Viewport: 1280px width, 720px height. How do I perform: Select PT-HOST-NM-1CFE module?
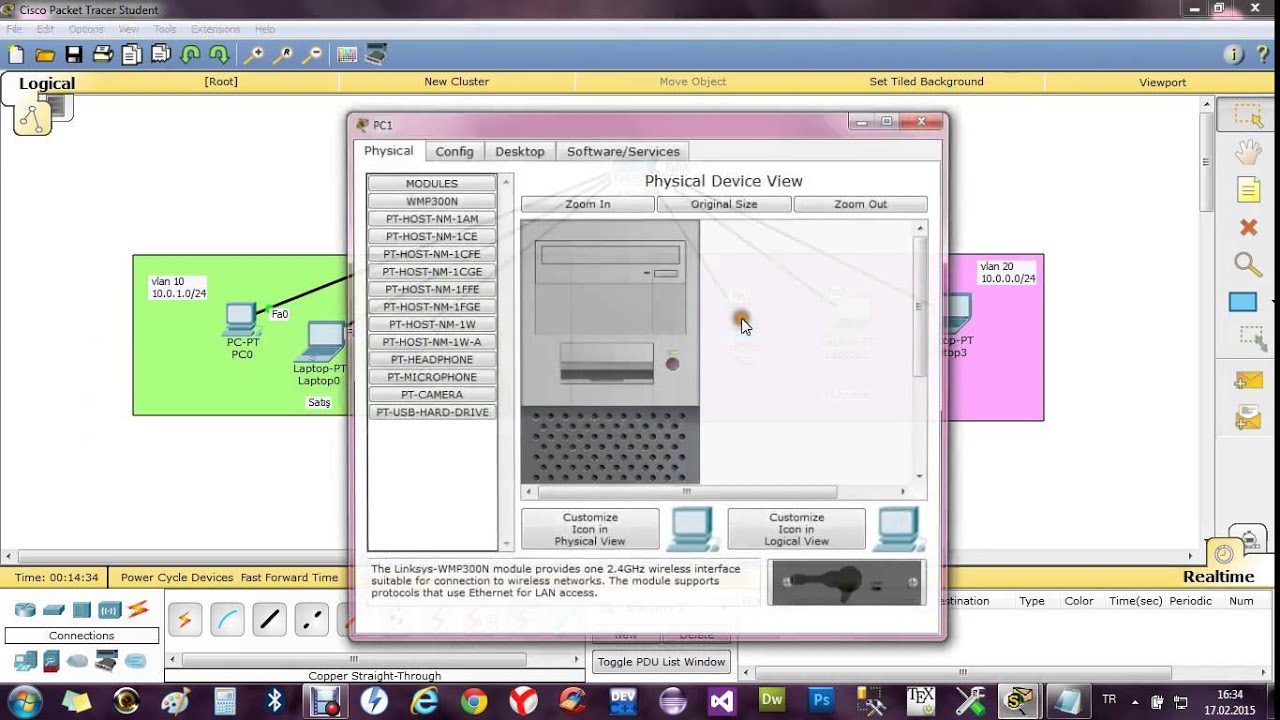[x=432, y=254]
